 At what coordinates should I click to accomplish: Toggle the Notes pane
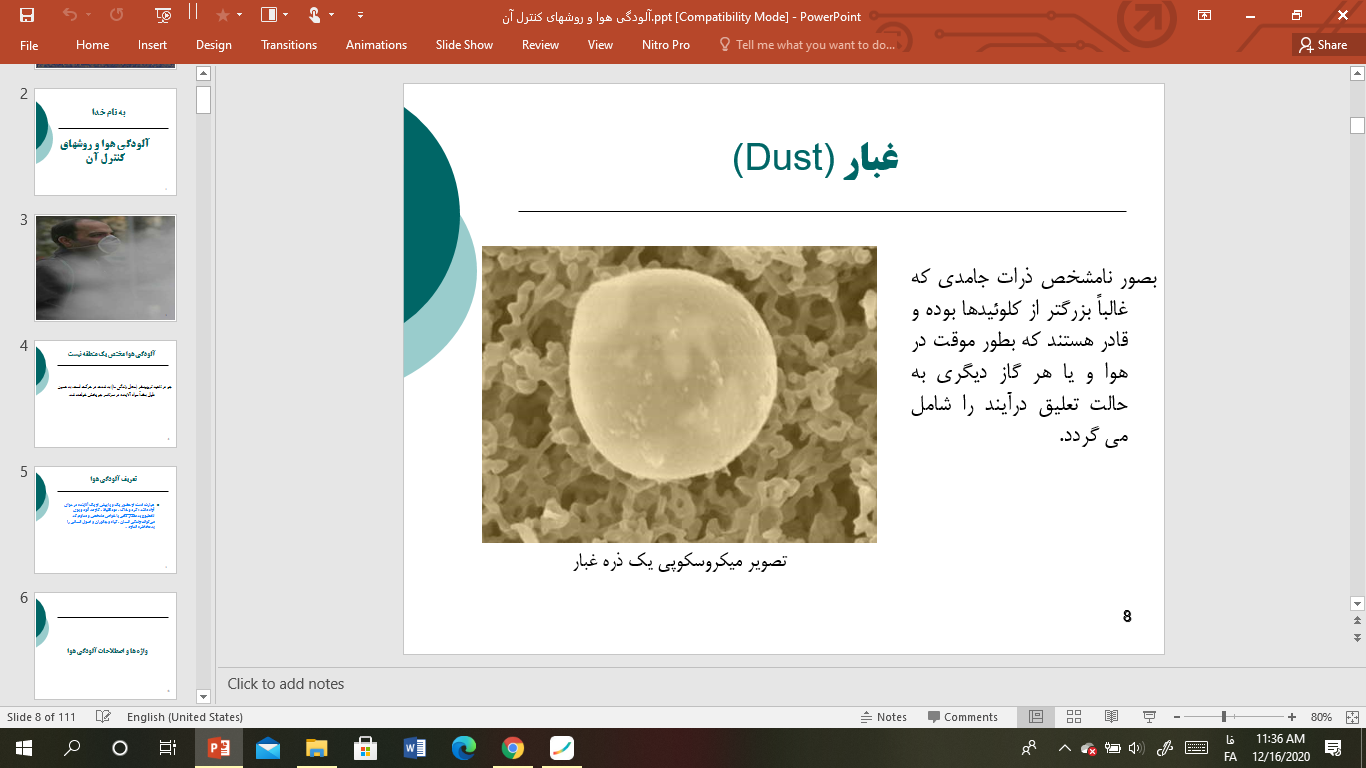[x=884, y=717]
